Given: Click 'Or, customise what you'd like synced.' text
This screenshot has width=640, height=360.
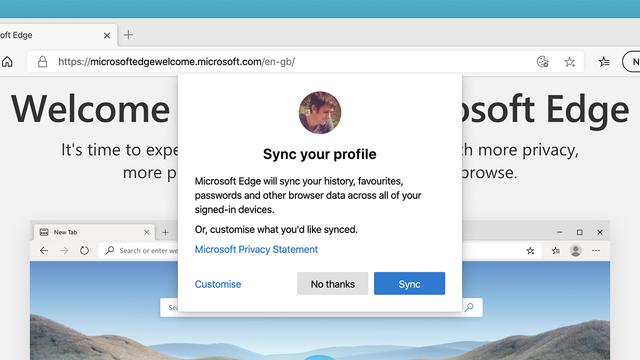Looking at the screenshot, I should (x=276, y=229).
